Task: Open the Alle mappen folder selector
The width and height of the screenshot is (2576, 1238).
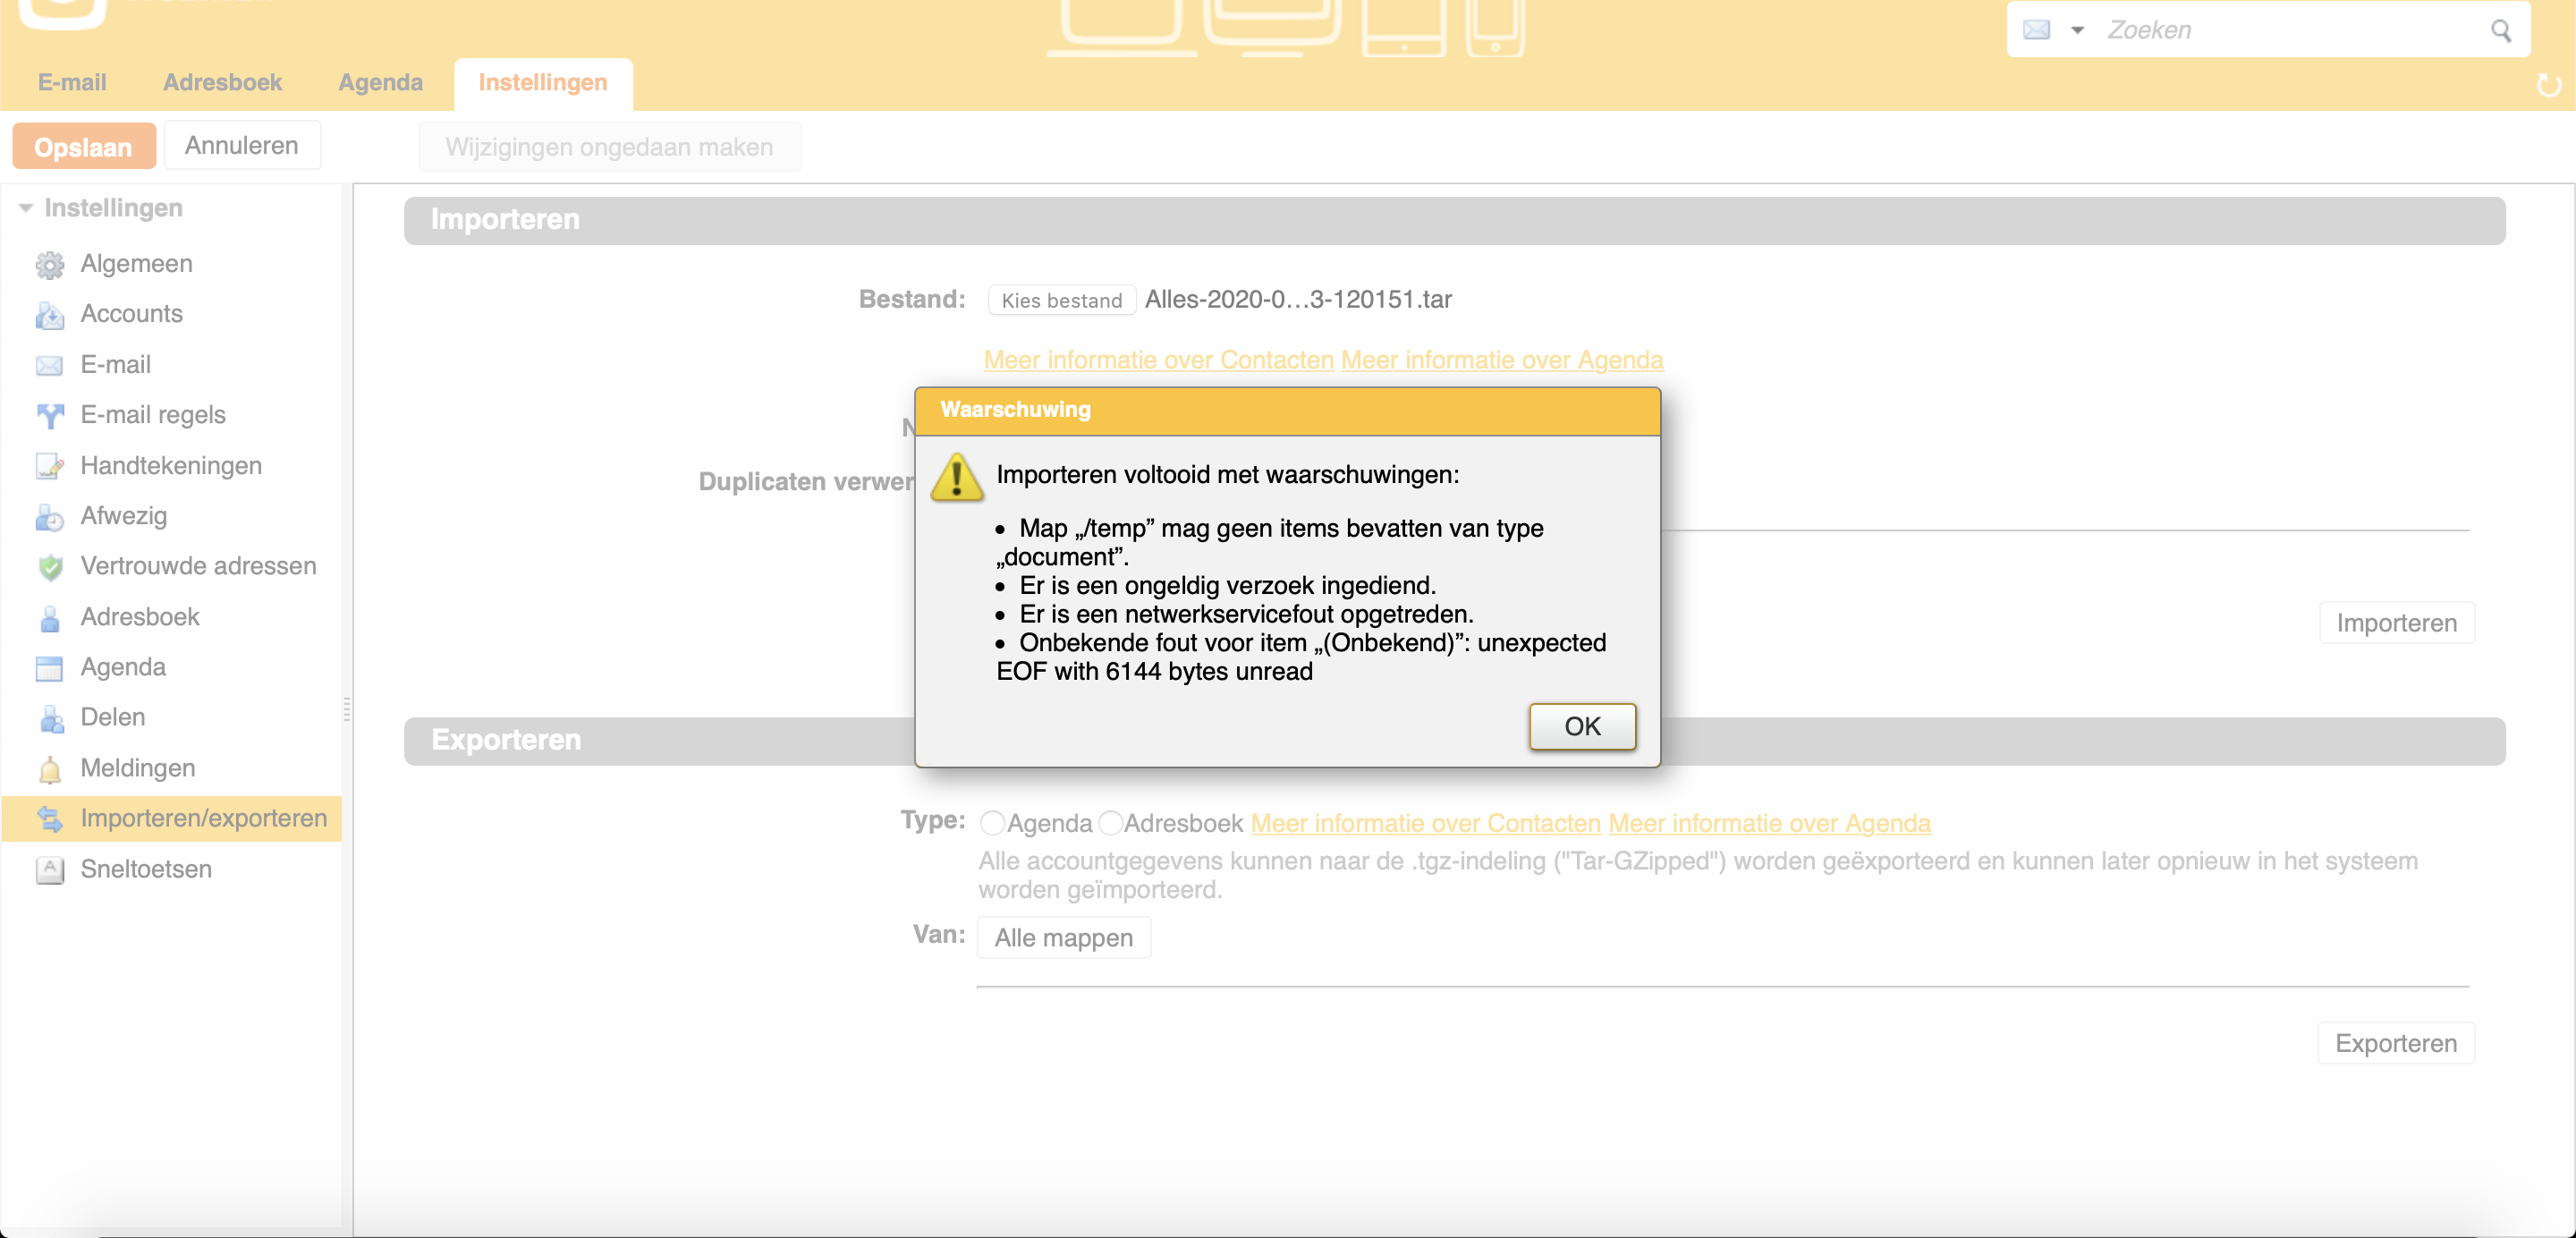Action: point(1063,938)
